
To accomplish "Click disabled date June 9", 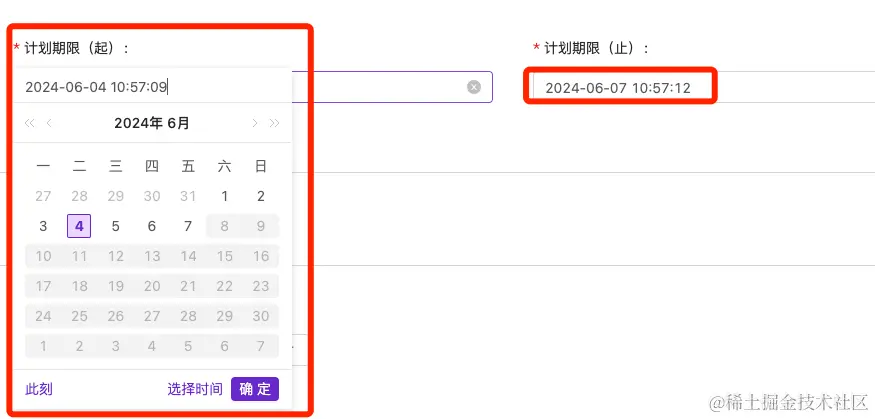I will tap(261, 226).
